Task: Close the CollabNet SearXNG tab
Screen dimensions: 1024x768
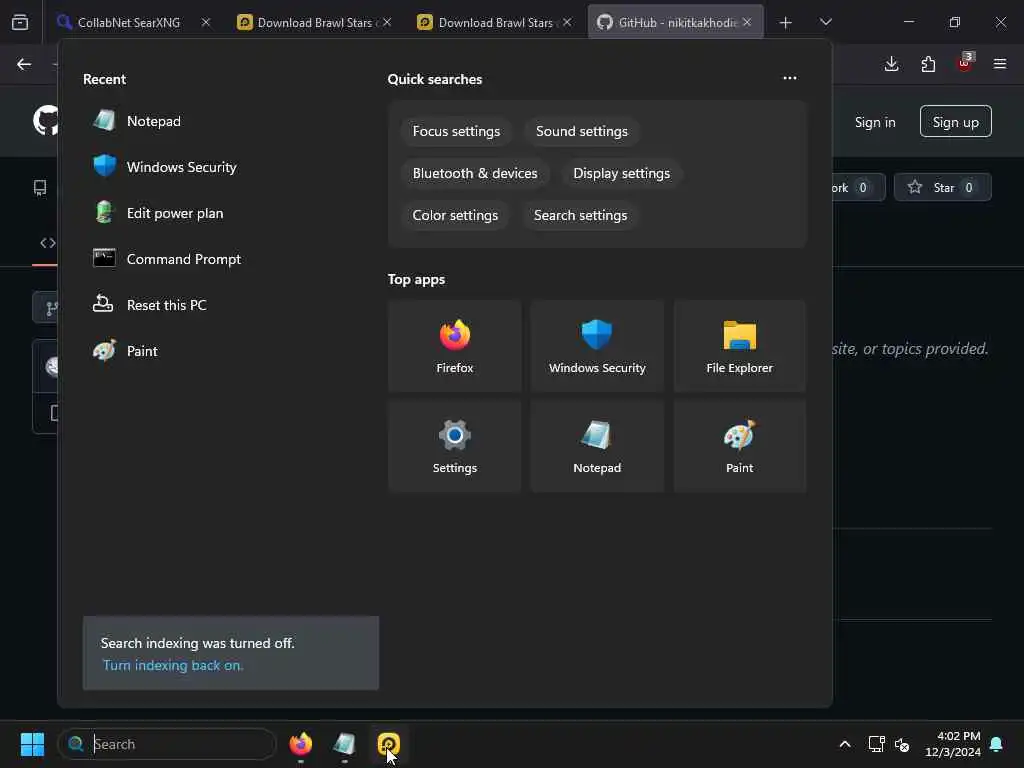Action: click(x=206, y=22)
